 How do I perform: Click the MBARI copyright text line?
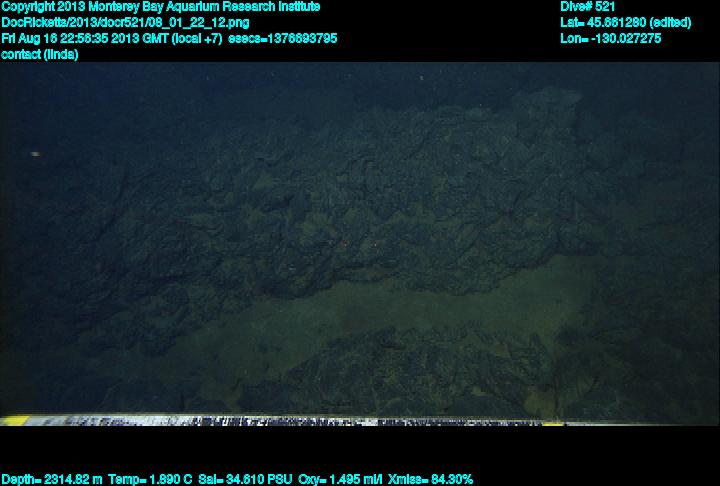tap(160, 6)
